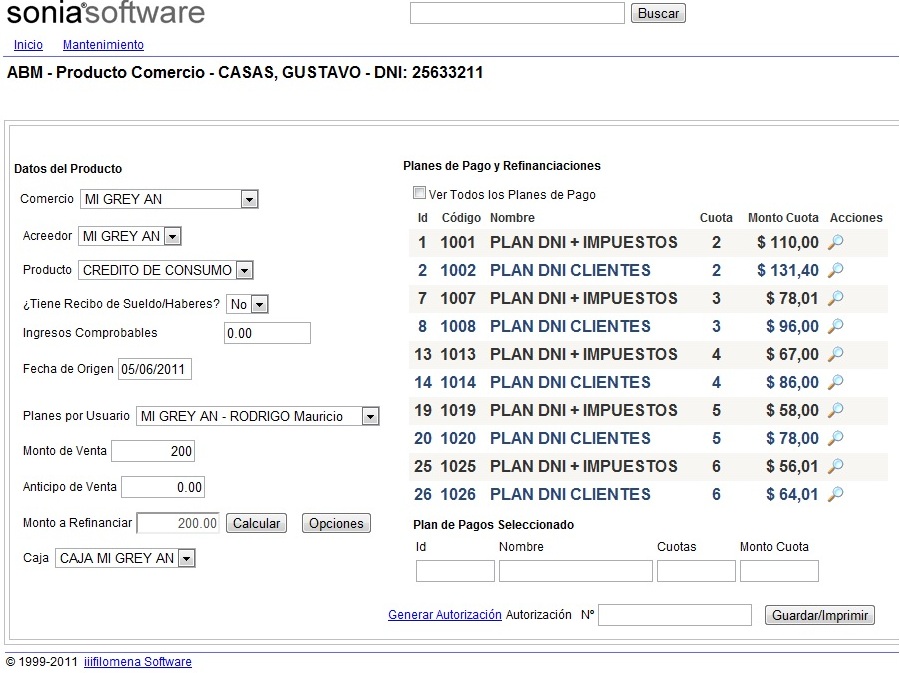Expand the Acreedor dropdown
The width and height of the screenshot is (900, 673).
(x=172, y=236)
